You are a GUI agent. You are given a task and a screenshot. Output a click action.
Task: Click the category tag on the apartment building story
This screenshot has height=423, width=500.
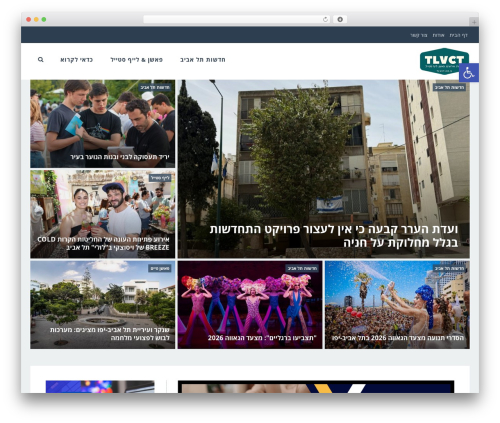click(x=449, y=87)
